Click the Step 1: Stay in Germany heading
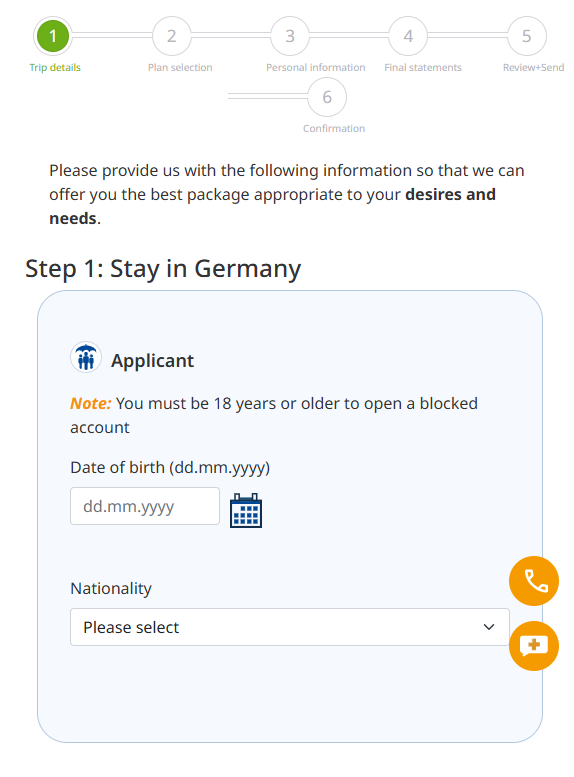This screenshot has width=574, height=777. click(x=163, y=269)
